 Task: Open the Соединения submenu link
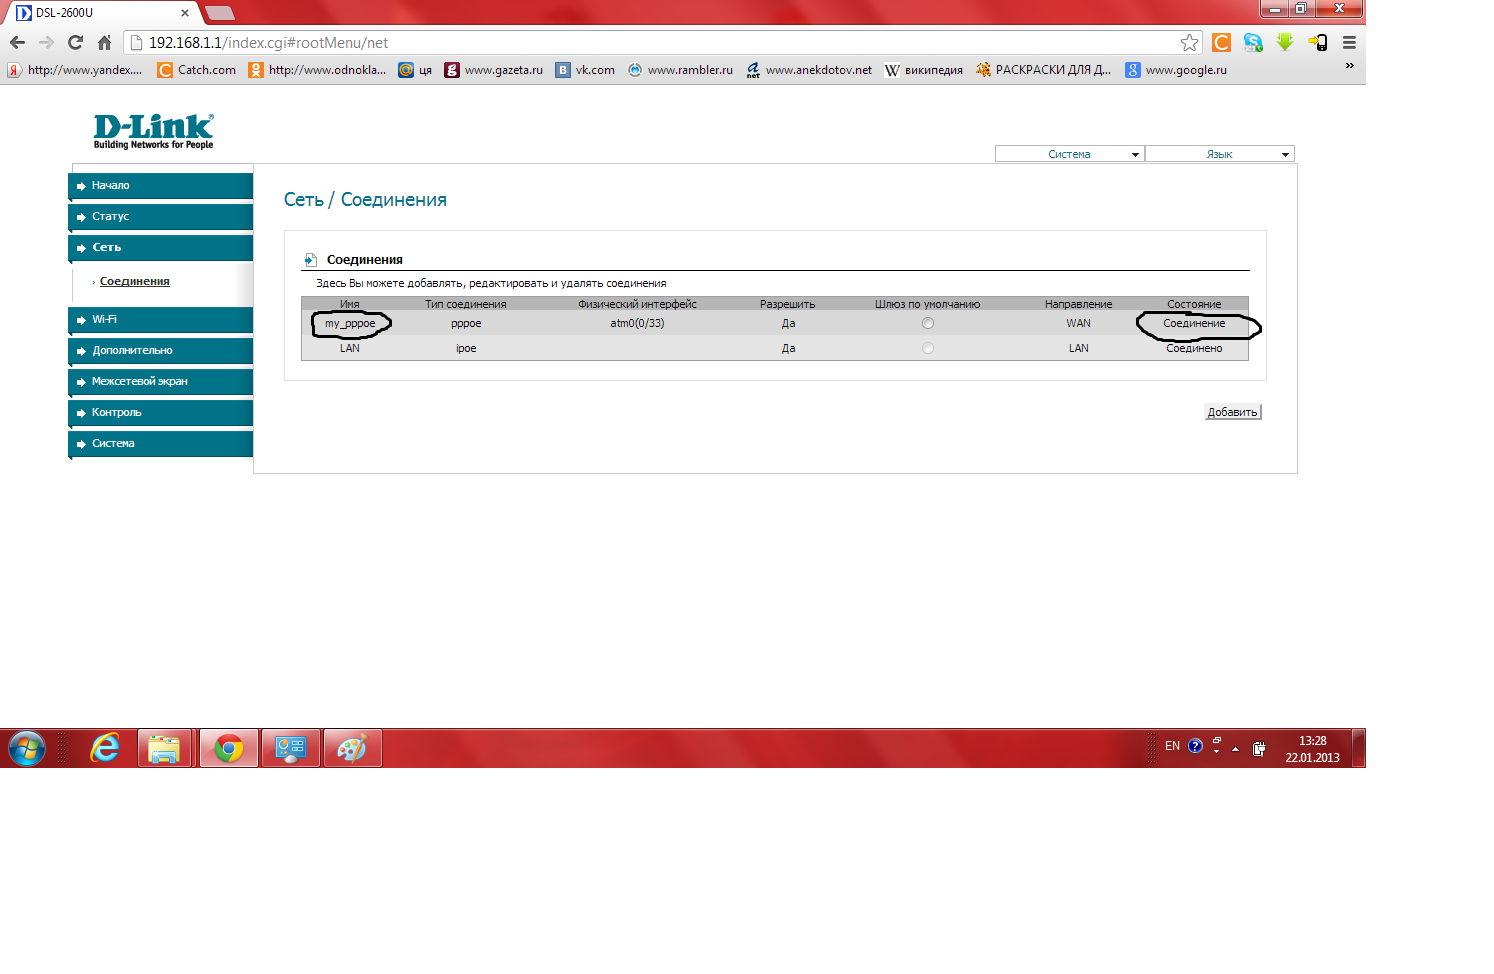coord(135,282)
